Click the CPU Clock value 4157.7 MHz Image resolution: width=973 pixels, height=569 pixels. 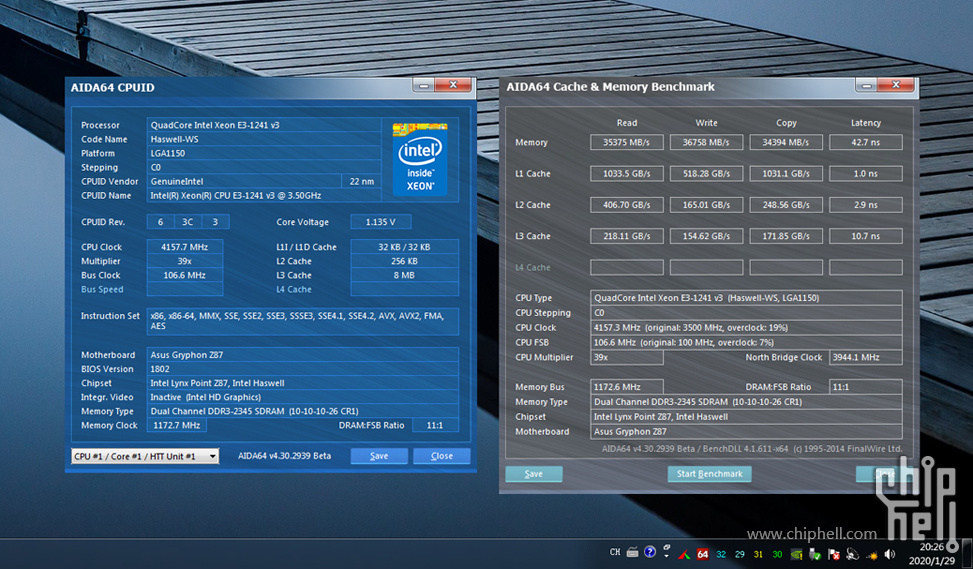[184, 247]
